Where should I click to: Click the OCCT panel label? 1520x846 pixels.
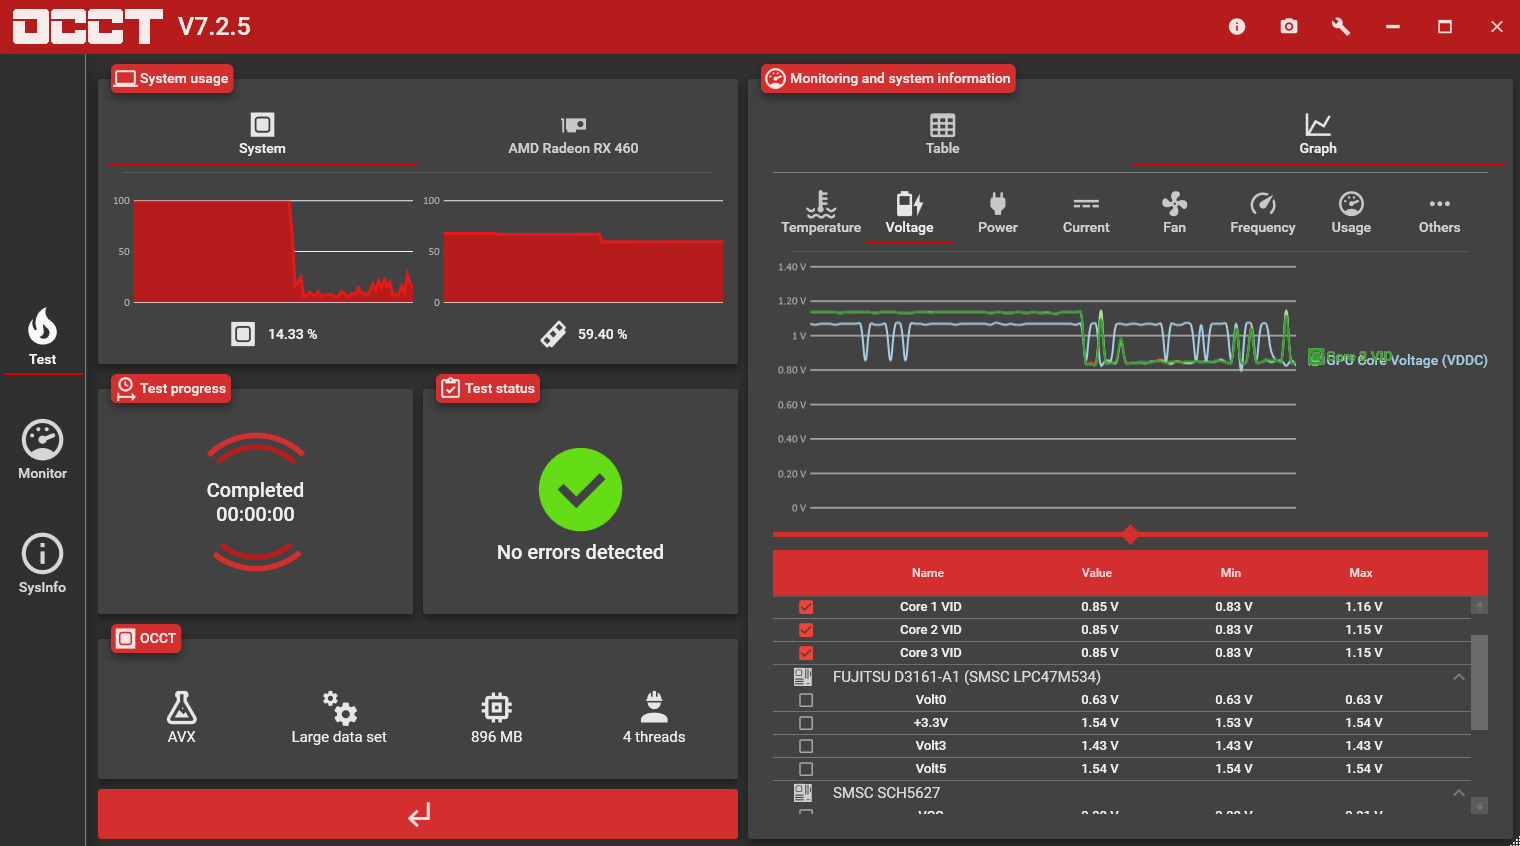tap(146, 638)
